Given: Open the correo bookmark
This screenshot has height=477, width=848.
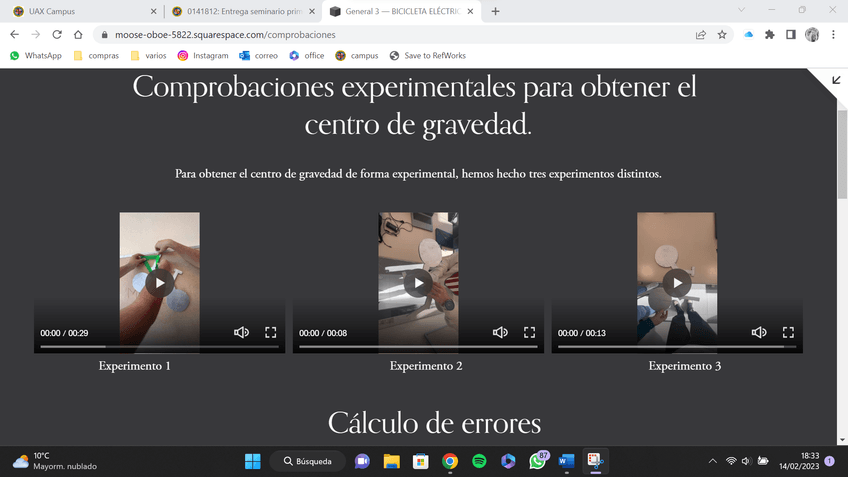Looking at the screenshot, I should [259, 56].
